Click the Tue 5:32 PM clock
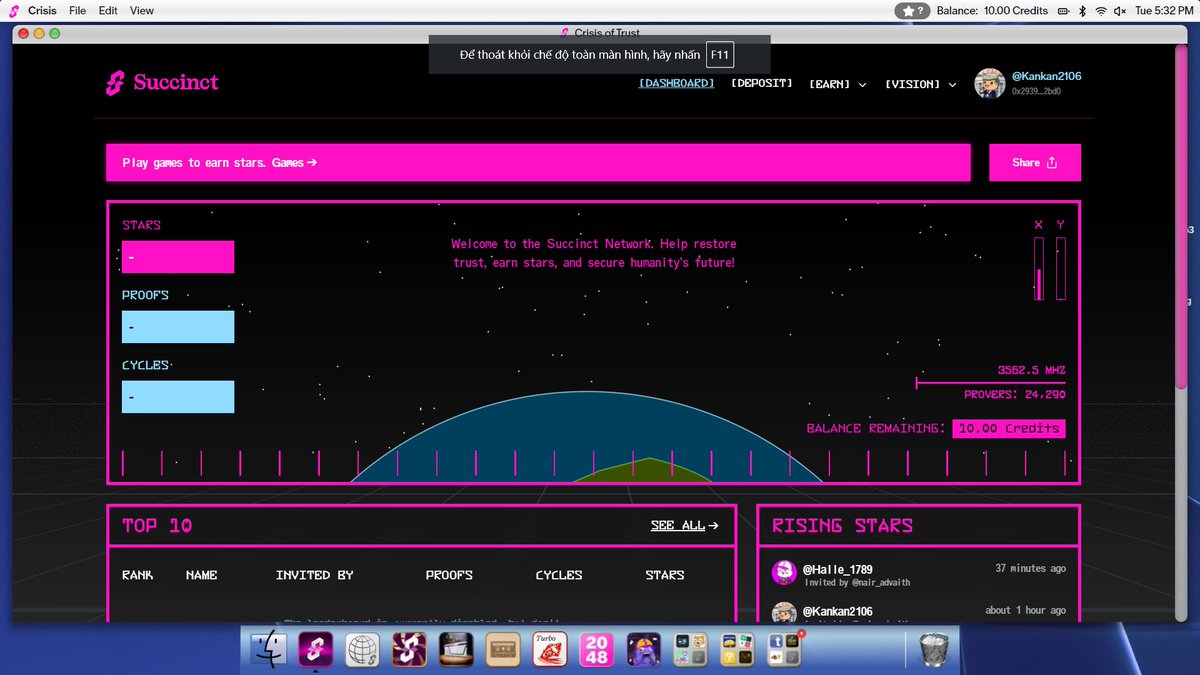This screenshot has width=1200, height=675. tap(1163, 10)
